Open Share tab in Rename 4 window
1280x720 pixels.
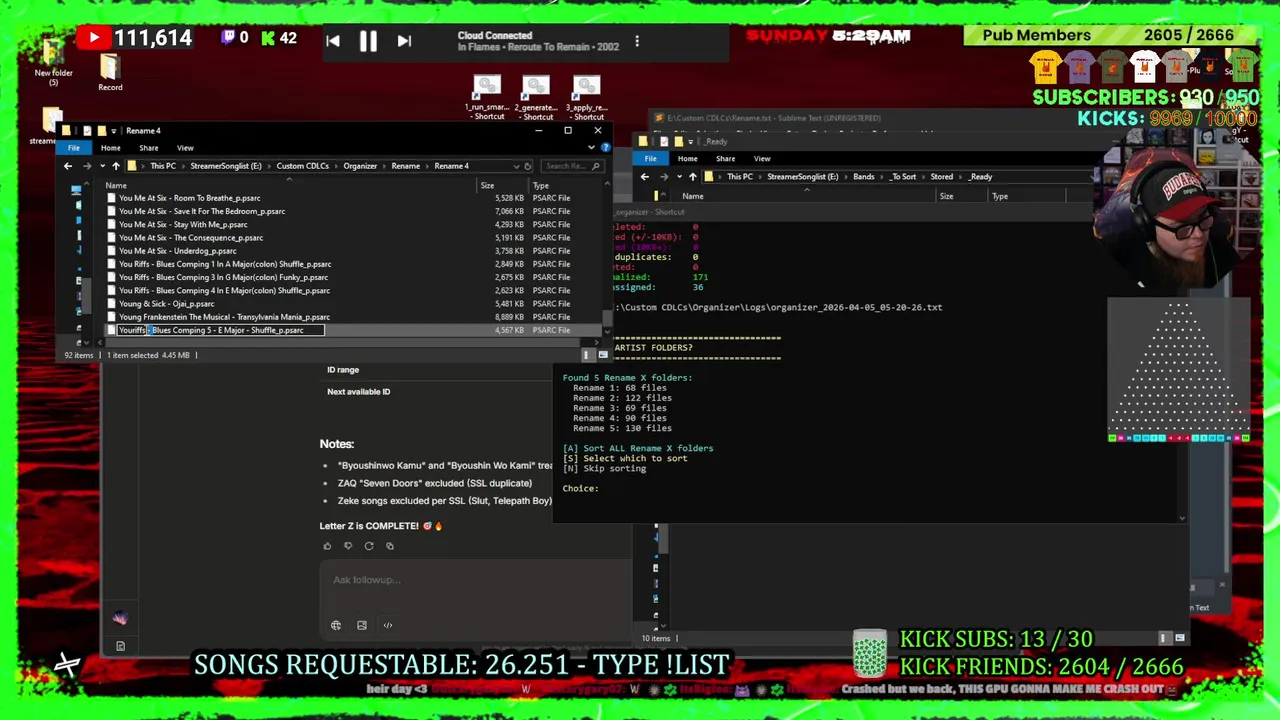[x=148, y=148]
